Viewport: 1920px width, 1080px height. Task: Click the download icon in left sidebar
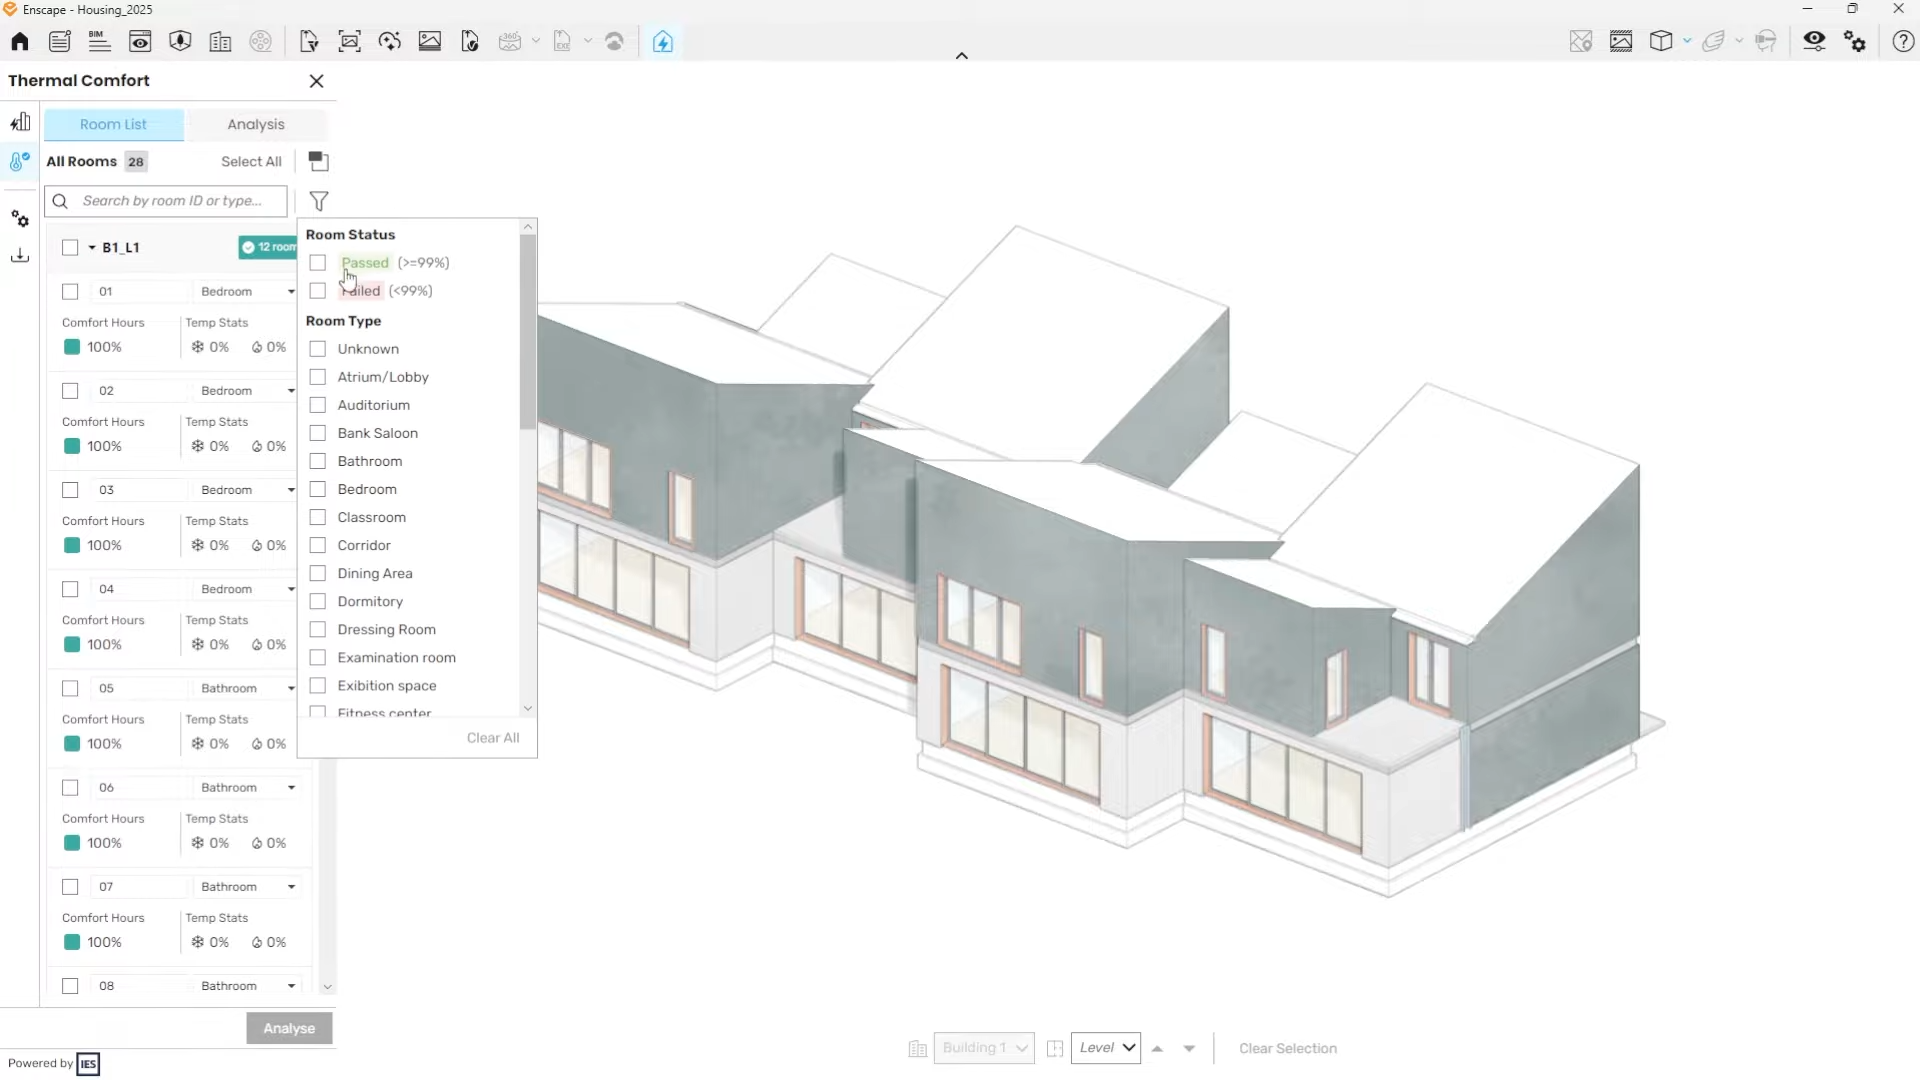(20, 256)
